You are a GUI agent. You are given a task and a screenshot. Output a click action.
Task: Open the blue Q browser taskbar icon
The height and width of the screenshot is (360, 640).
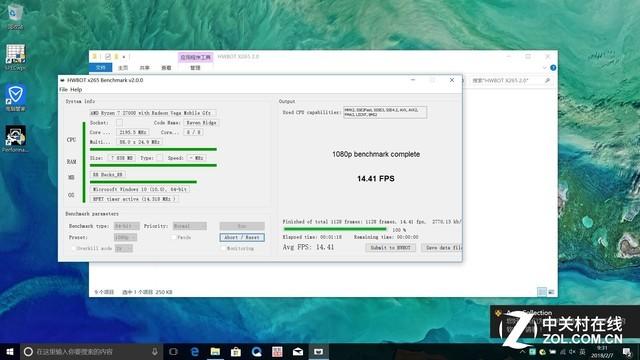tap(257, 351)
